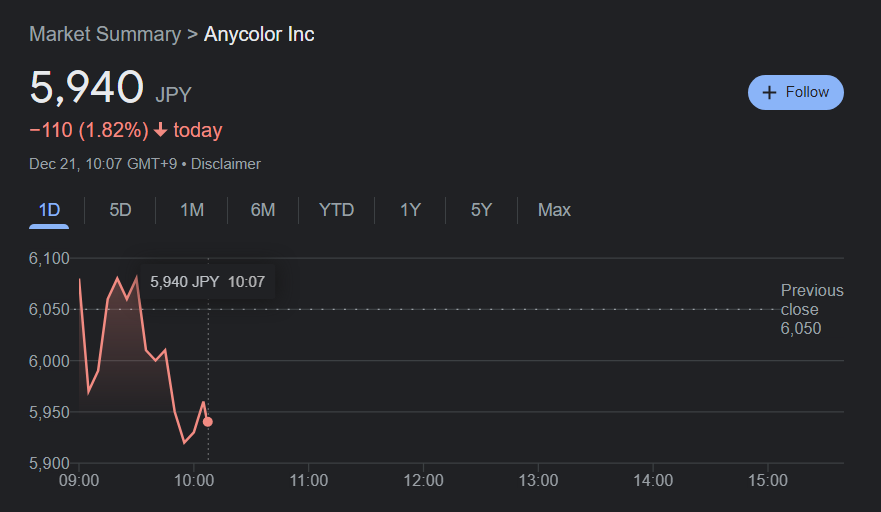Viewport: 881px width, 512px height.
Task: Open the 1M chart range
Action: point(192,210)
